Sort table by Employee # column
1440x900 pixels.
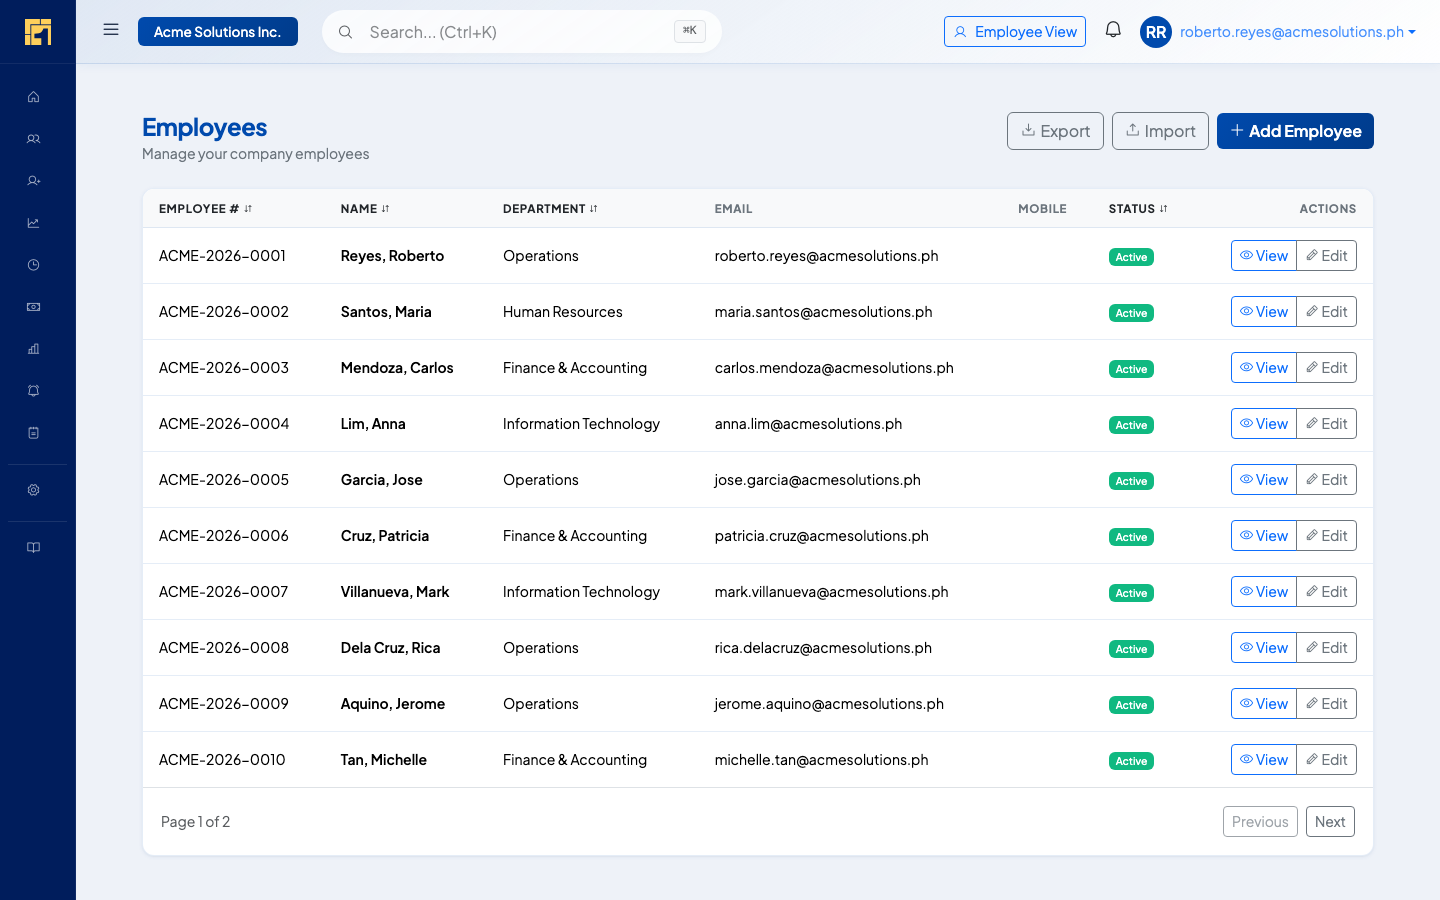point(205,209)
